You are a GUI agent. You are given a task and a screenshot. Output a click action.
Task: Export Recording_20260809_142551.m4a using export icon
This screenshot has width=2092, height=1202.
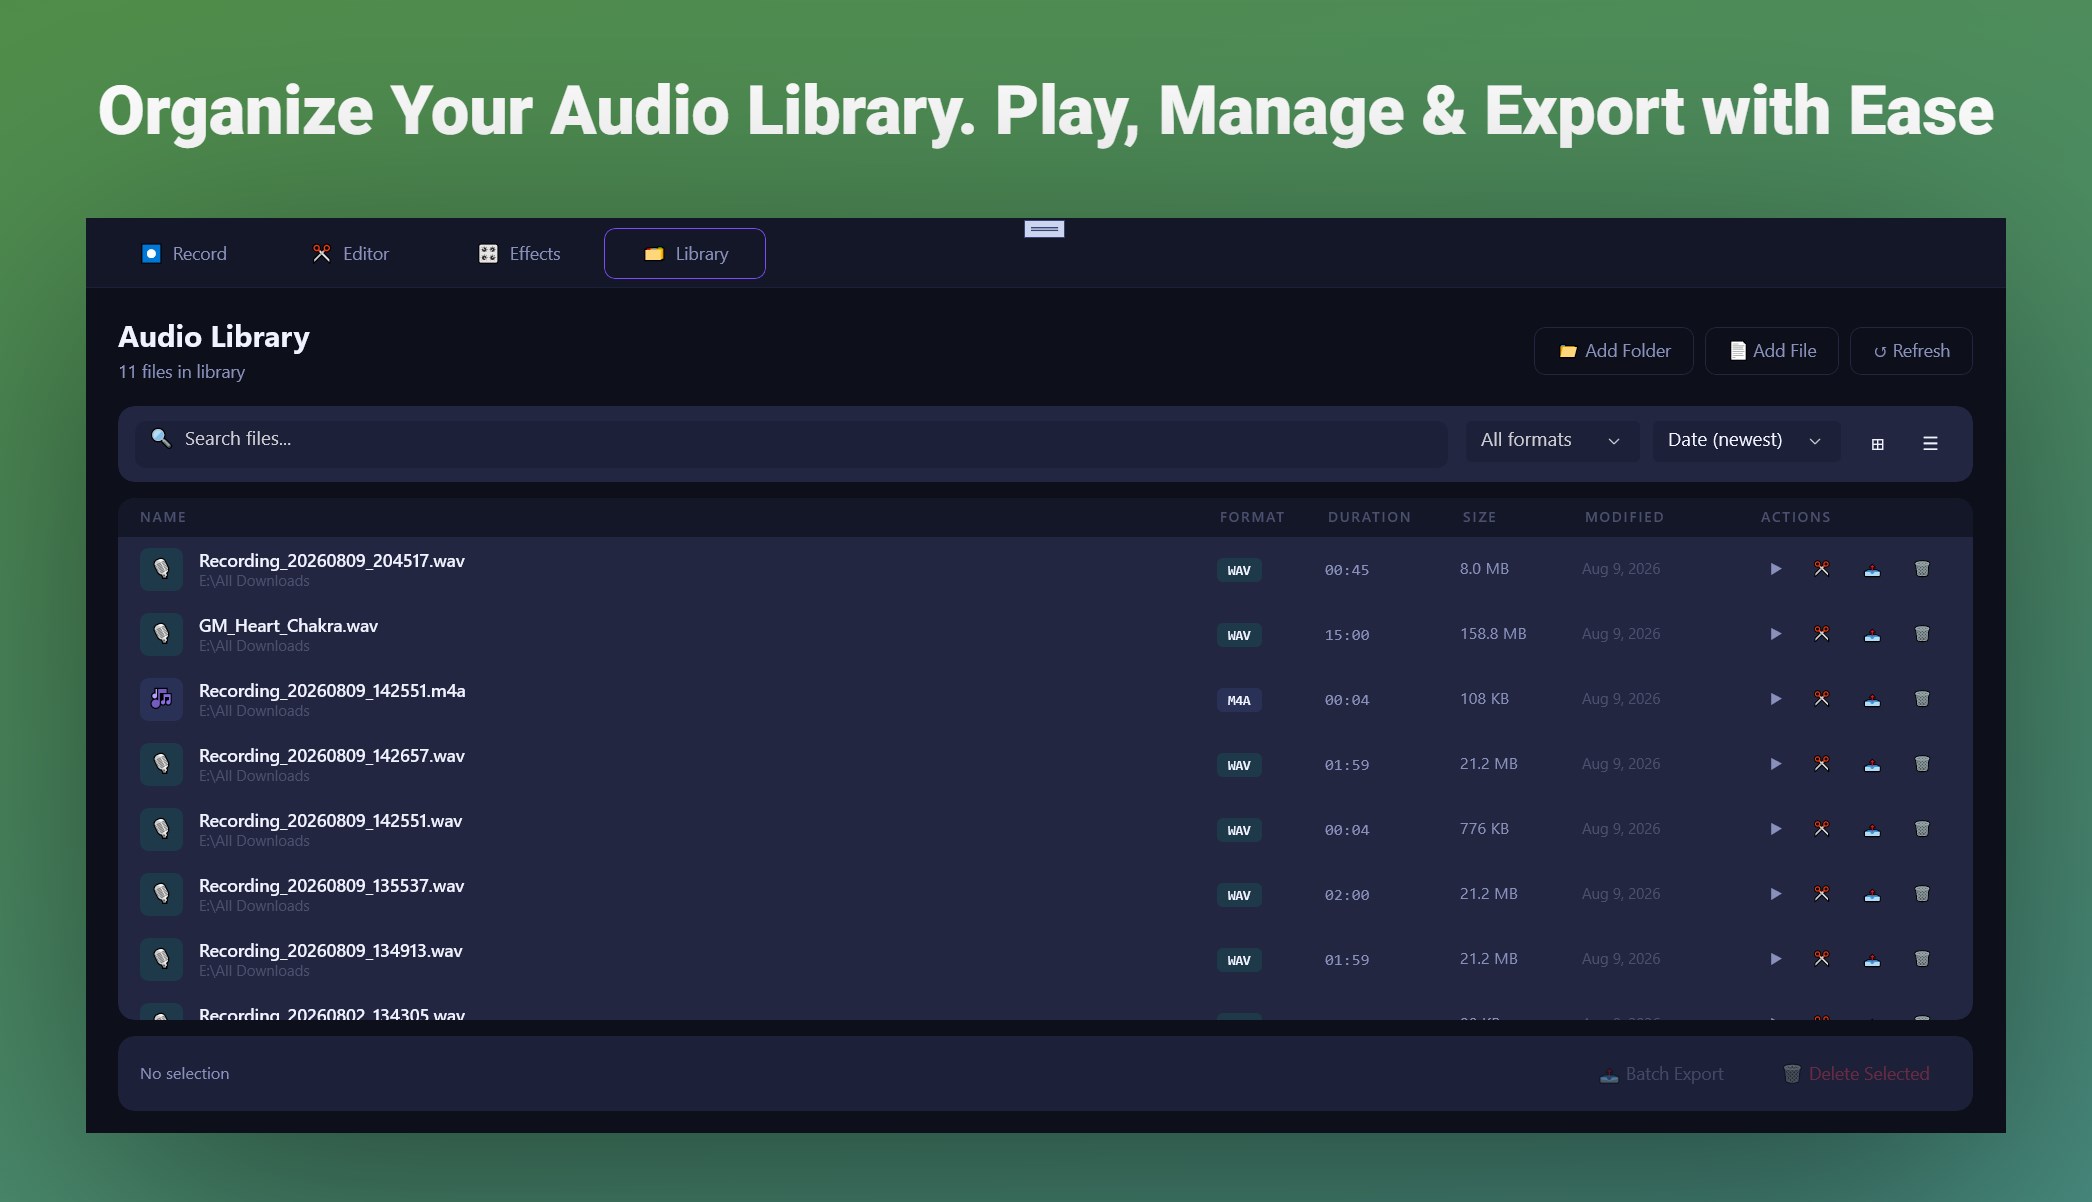pos(1872,699)
